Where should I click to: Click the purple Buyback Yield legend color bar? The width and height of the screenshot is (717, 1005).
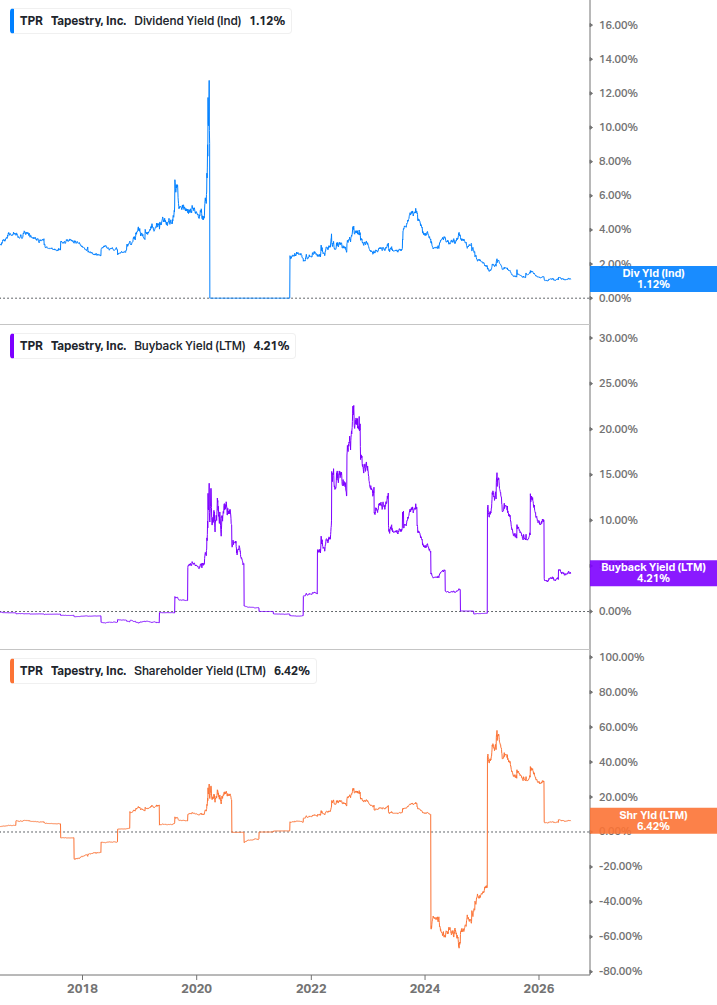coord(12,346)
